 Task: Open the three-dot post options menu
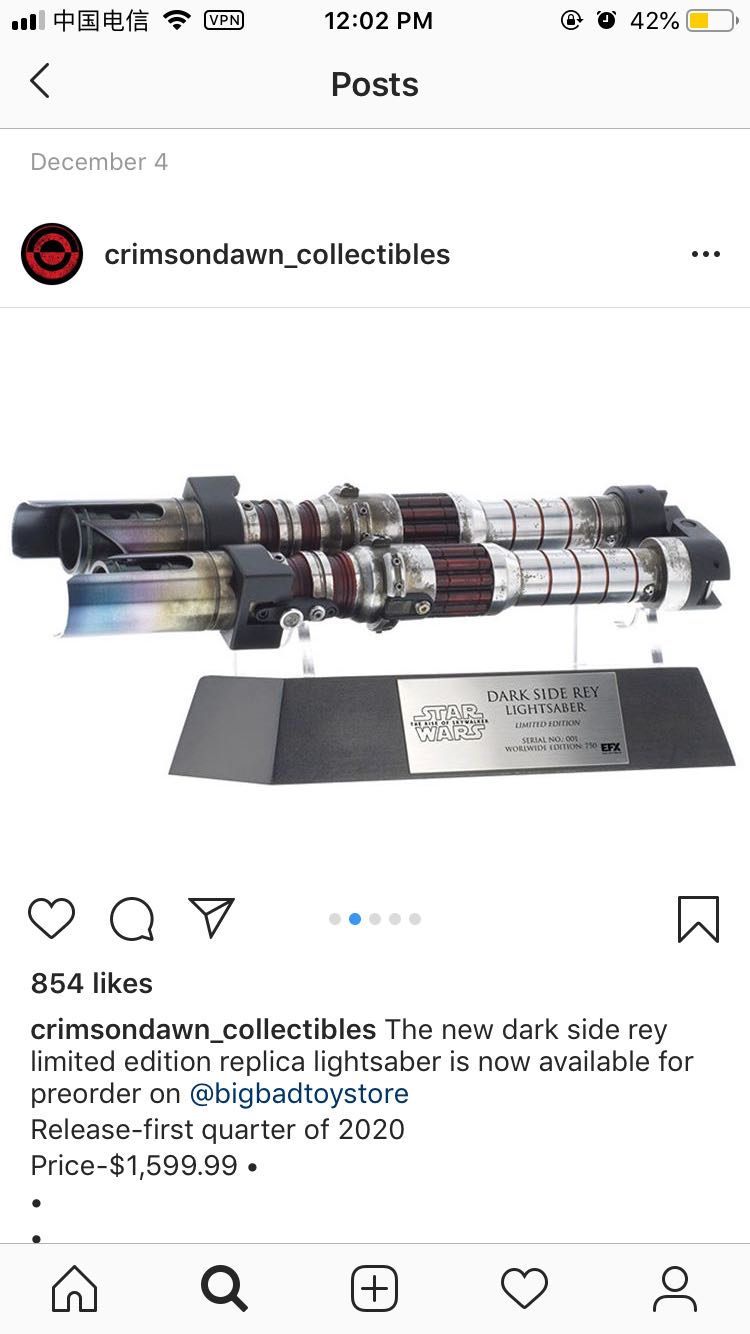point(706,255)
